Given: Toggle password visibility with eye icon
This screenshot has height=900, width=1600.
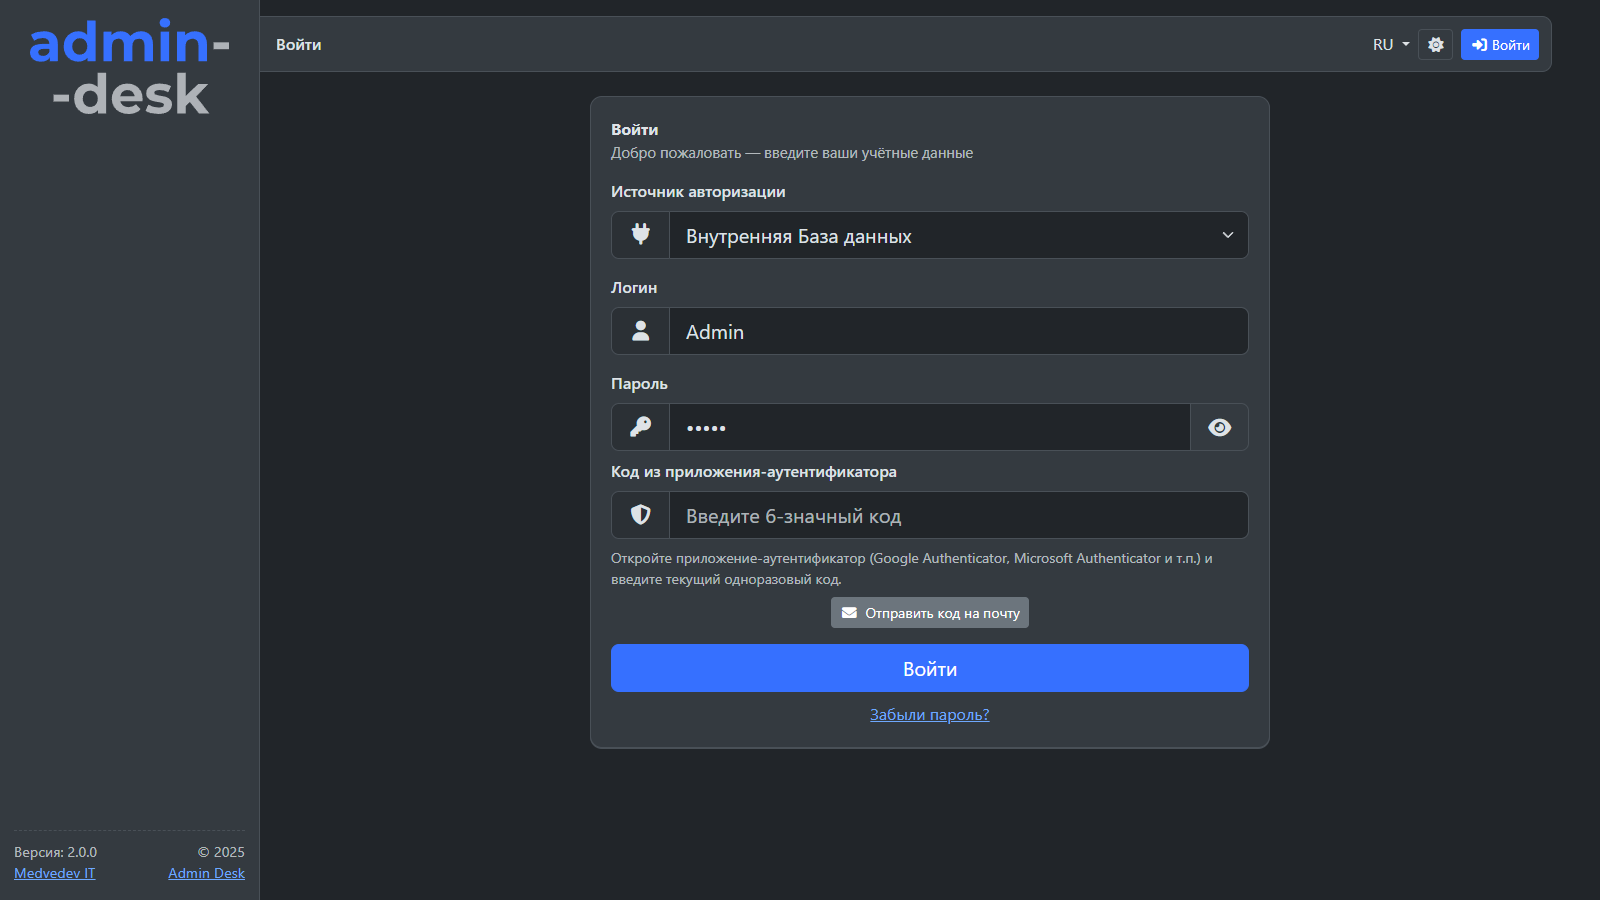Looking at the screenshot, I should (x=1219, y=427).
